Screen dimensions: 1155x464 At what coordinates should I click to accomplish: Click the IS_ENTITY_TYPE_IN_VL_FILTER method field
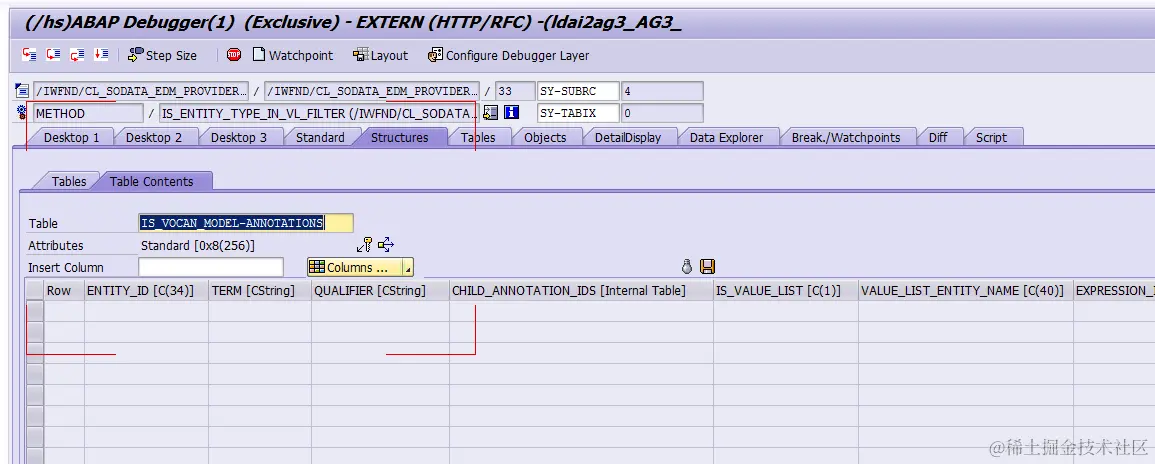coord(319,113)
